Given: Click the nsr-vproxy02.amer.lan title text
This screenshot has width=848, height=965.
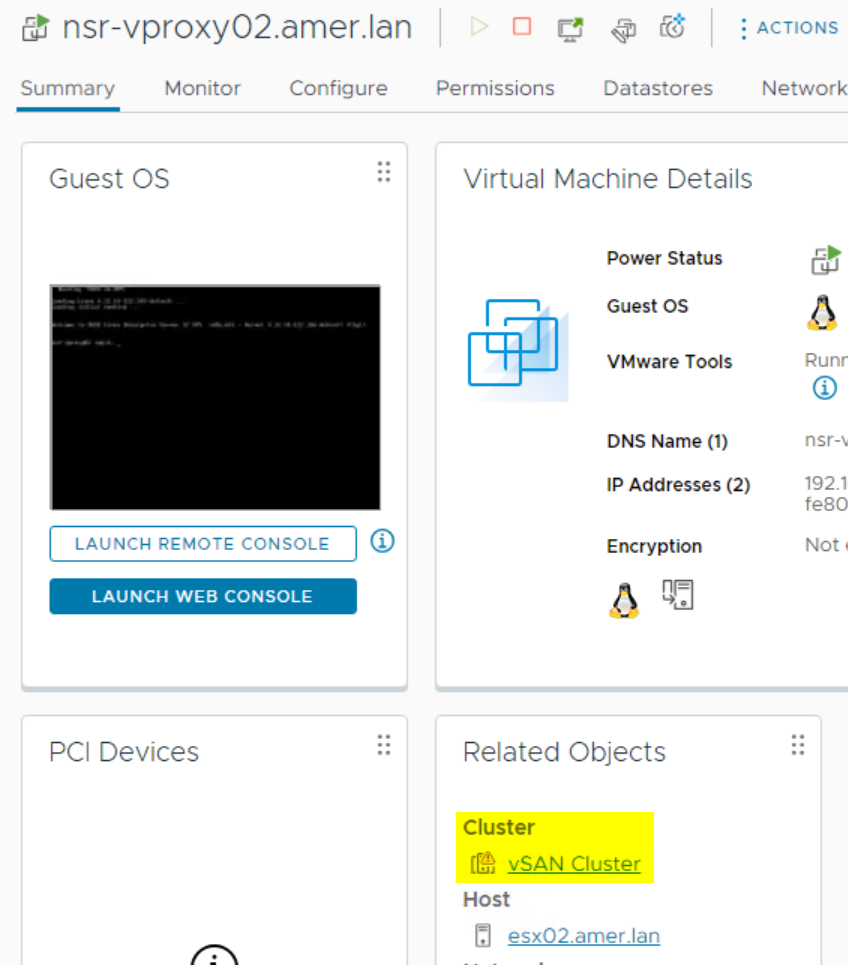Looking at the screenshot, I should [238, 28].
